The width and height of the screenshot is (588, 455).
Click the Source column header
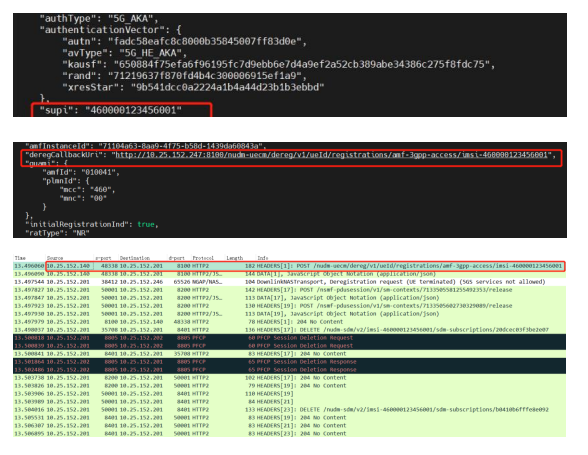(x=55, y=258)
